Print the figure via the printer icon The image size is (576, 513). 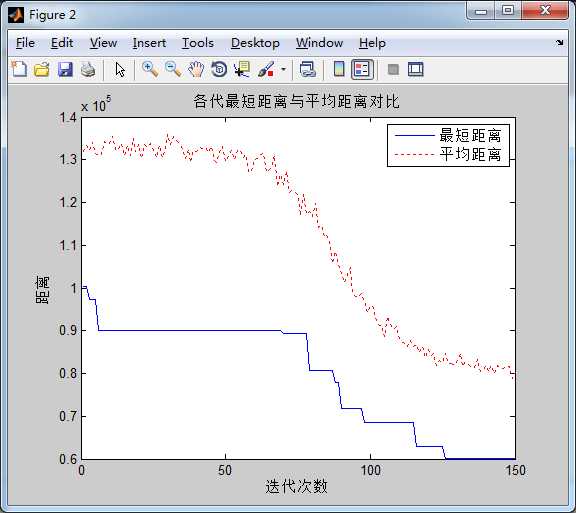[88, 69]
